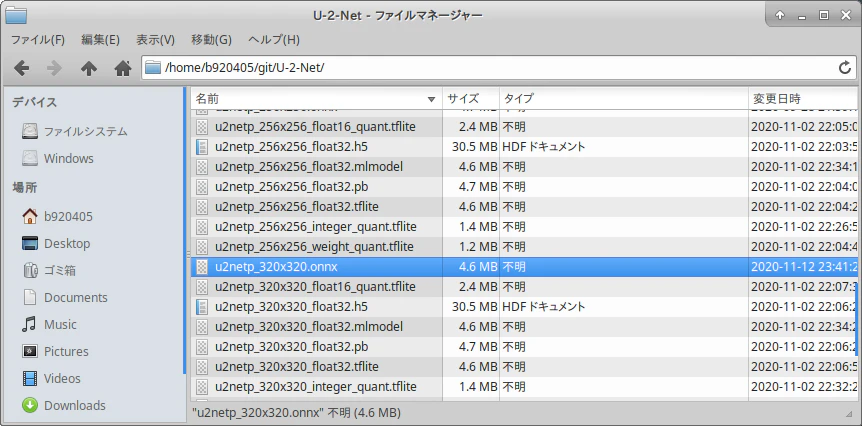Image resolution: width=862 pixels, height=426 pixels.
Task: Open the ゴミ箱 trash in sidebar
Action: click(x=49, y=270)
